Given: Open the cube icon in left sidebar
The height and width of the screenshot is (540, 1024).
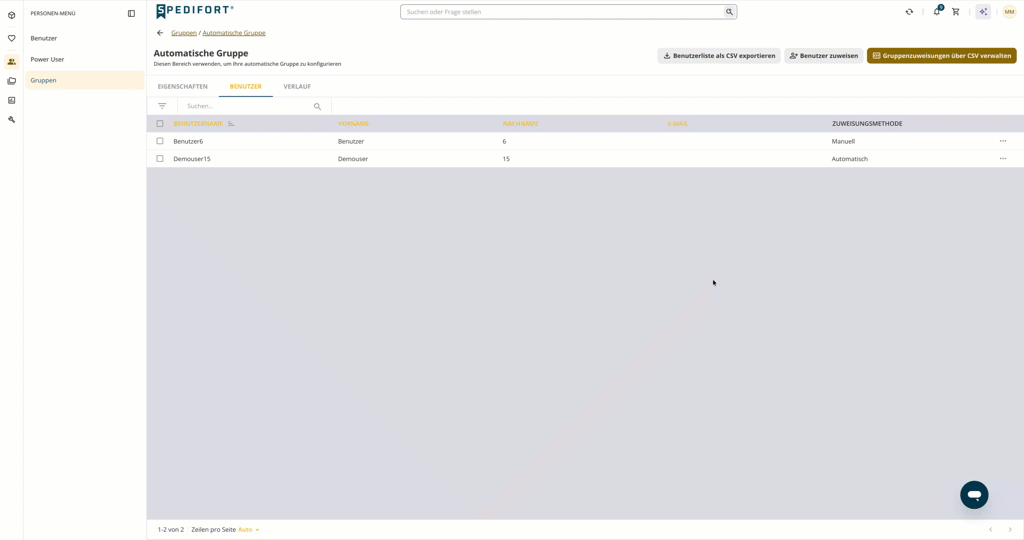Looking at the screenshot, I should point(11,15).
